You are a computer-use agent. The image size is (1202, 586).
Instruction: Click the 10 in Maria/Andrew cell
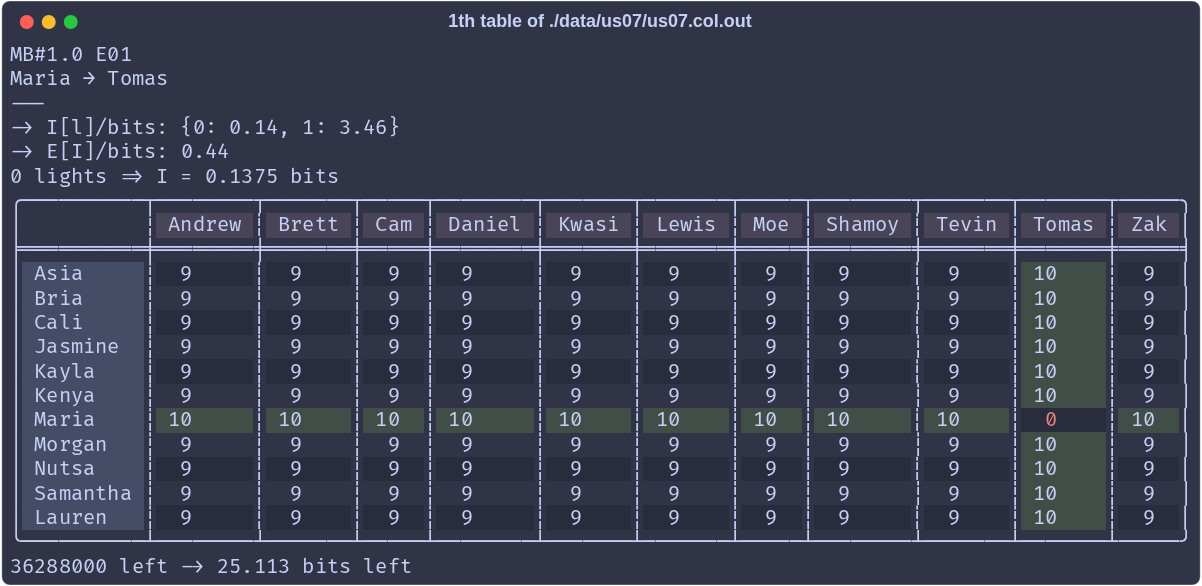pyautogui.click(x=180, y=420)
